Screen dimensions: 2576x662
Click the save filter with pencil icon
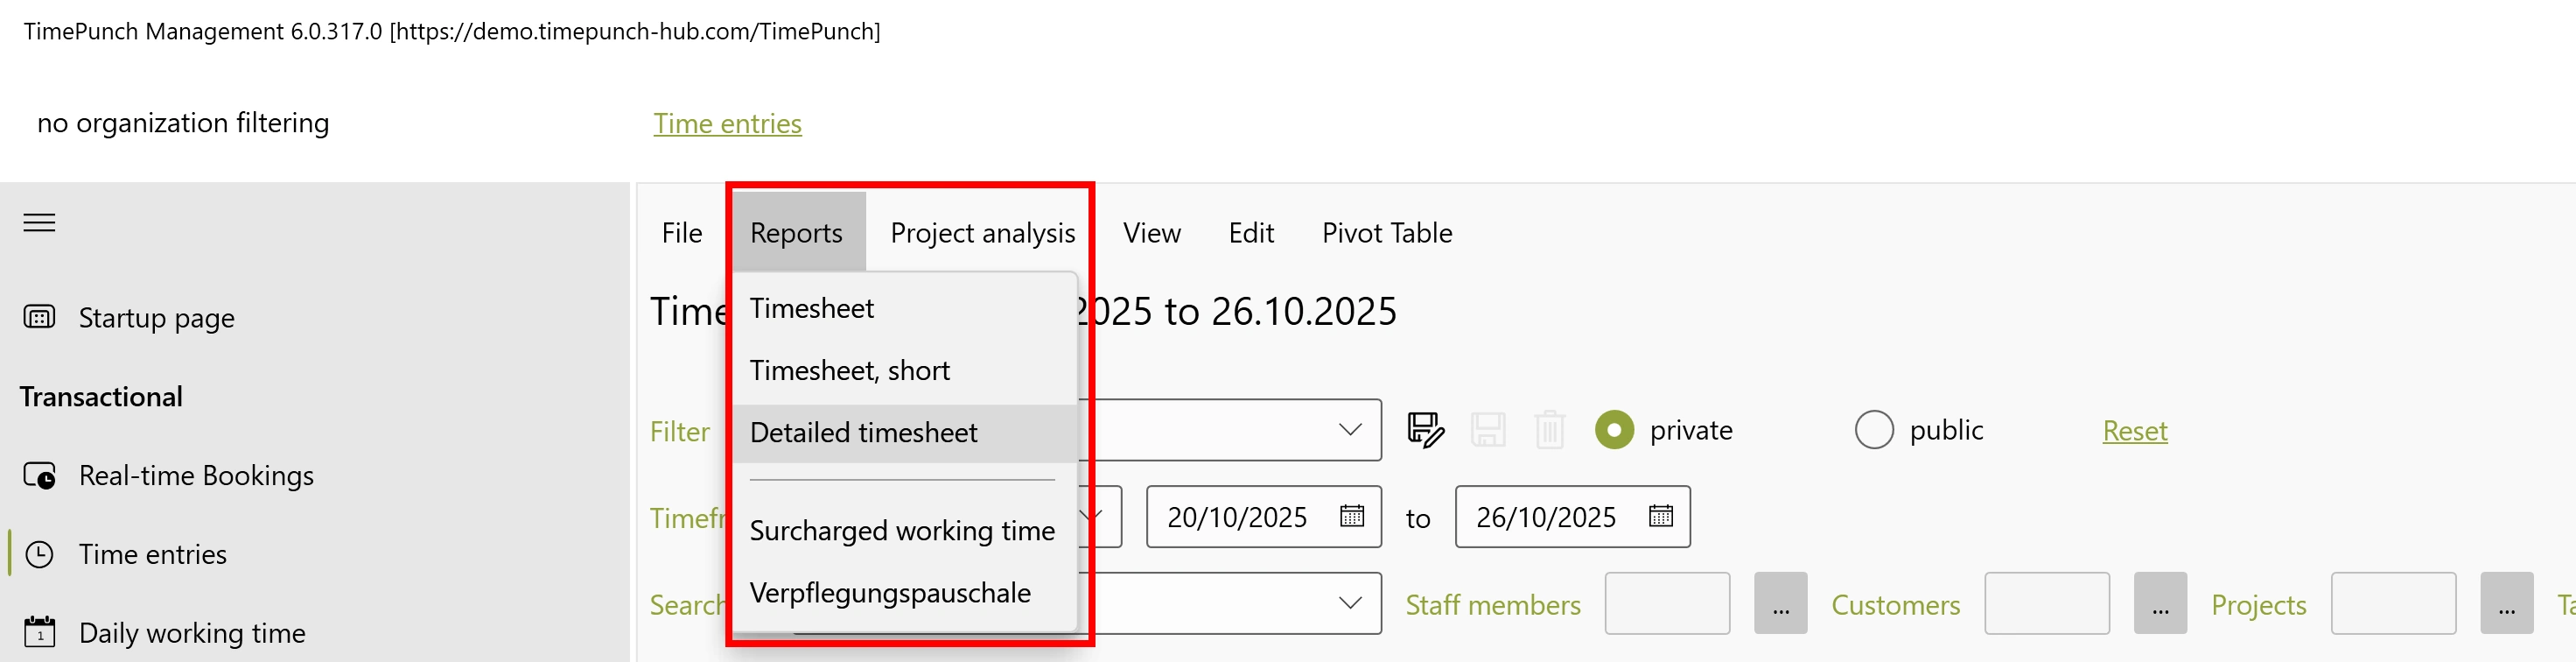pyautogui.click(x=1425, y=430)
